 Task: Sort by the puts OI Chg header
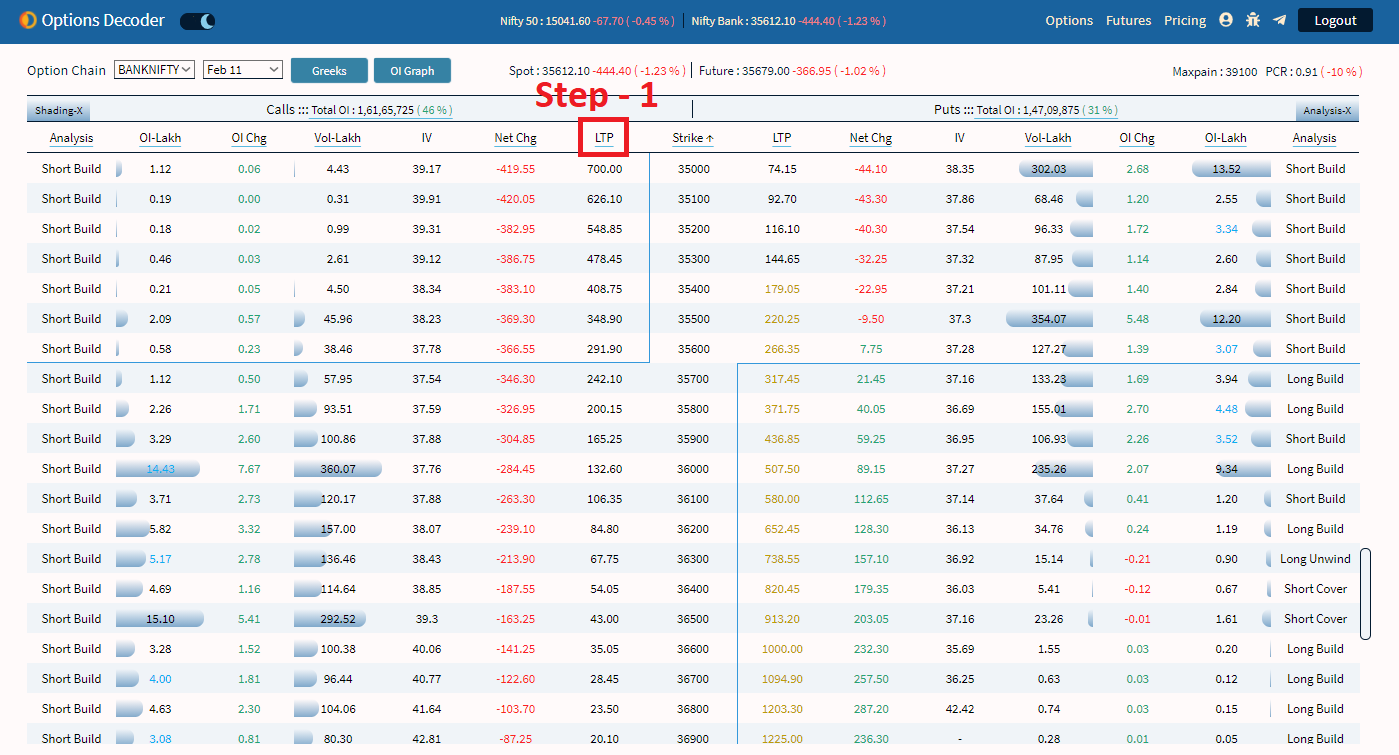(x=1137, y=138)
